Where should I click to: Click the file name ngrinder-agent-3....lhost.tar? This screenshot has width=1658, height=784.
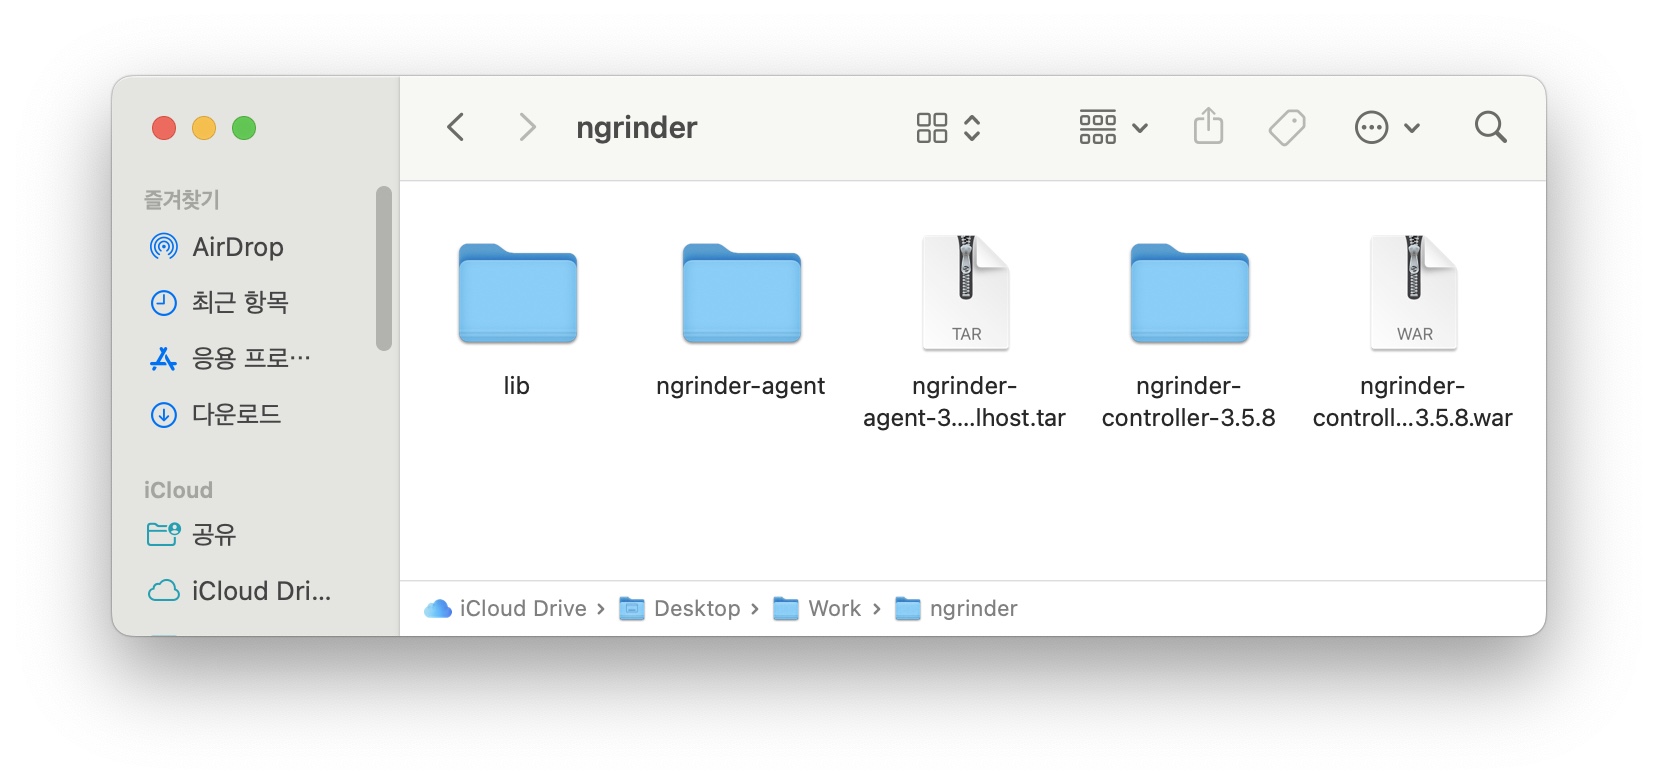[x=965, y=402]
